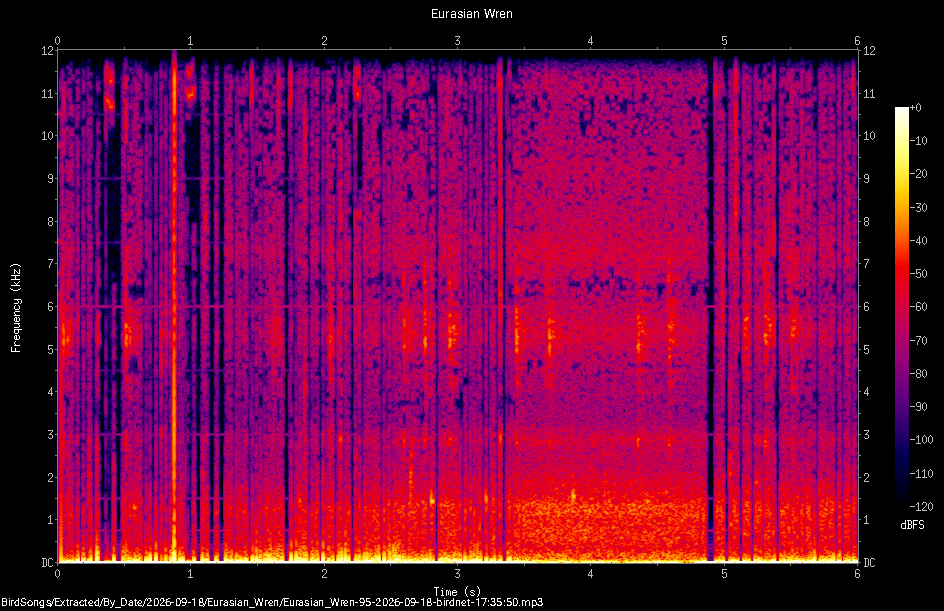
Task: Click the '-120' color scale value
Action: [x=922, y=507]
